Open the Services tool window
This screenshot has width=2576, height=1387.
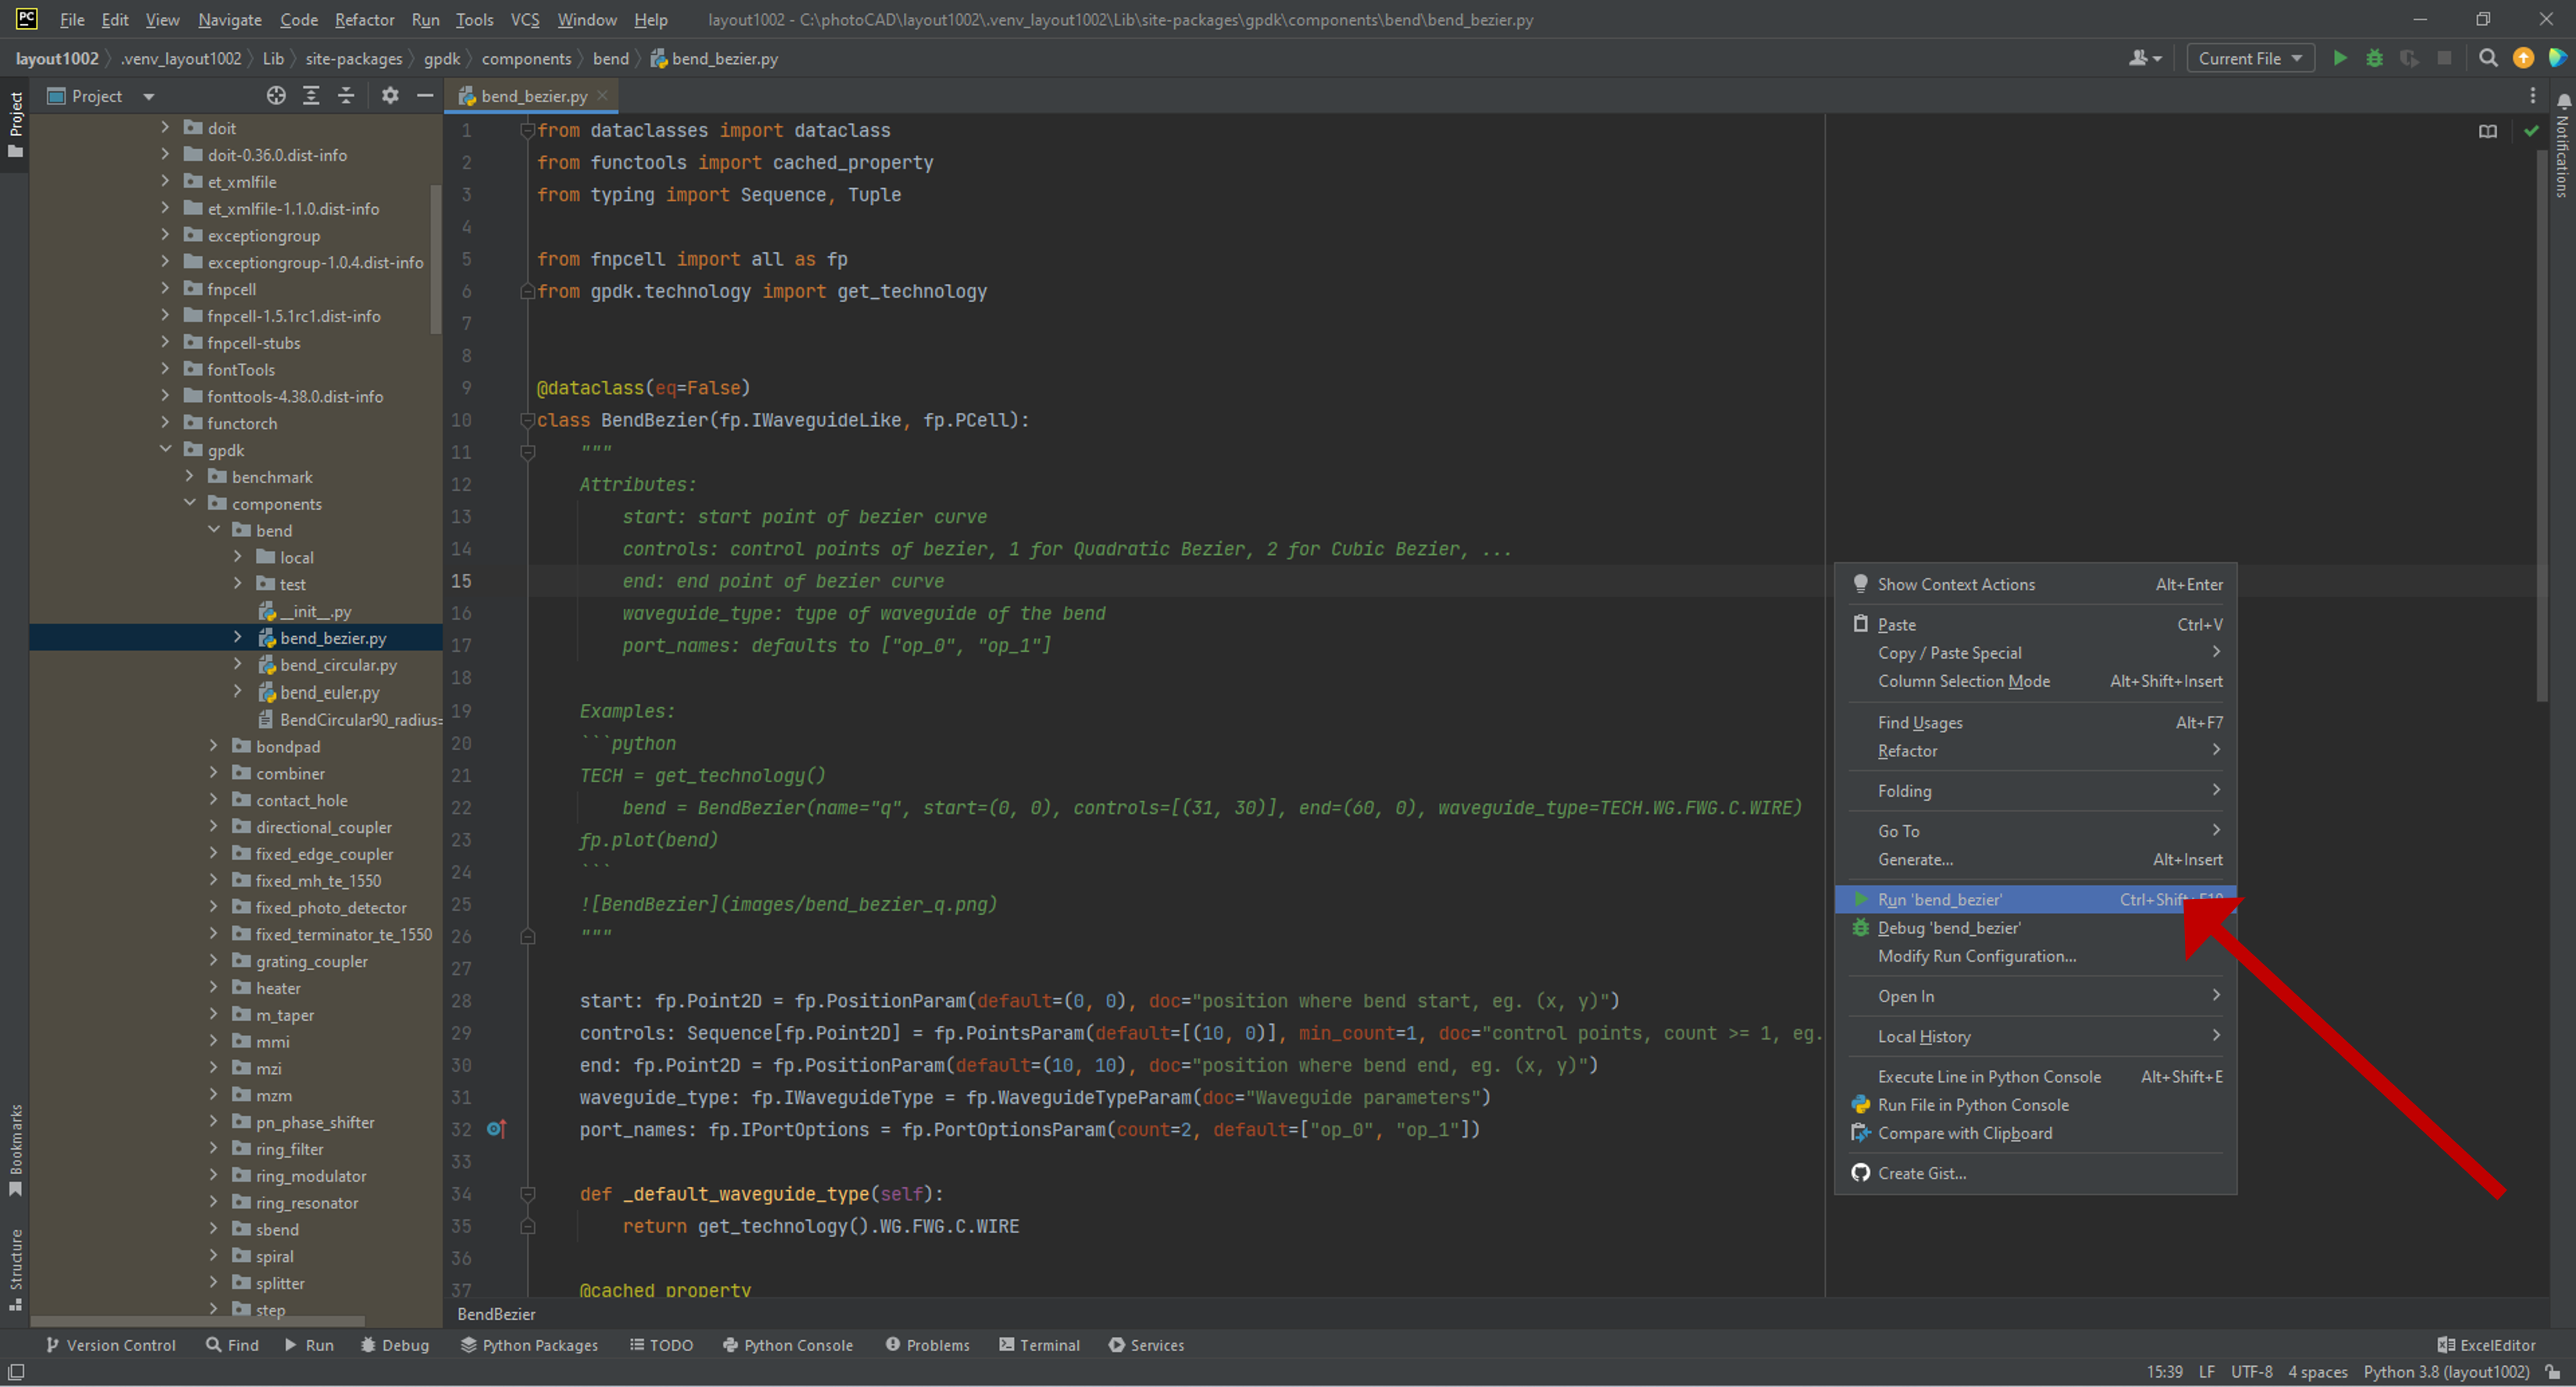click(x=1146, y=1345)
